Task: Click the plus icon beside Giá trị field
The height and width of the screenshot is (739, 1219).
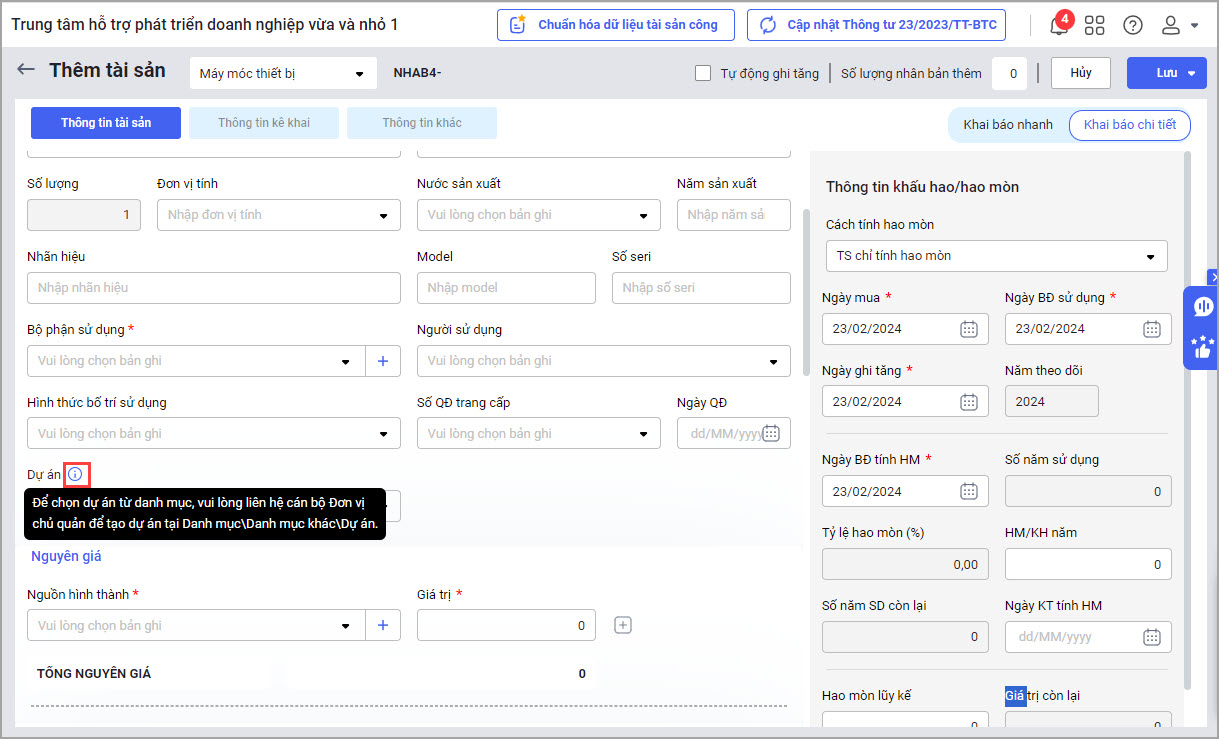Action: tap(622, 625)
